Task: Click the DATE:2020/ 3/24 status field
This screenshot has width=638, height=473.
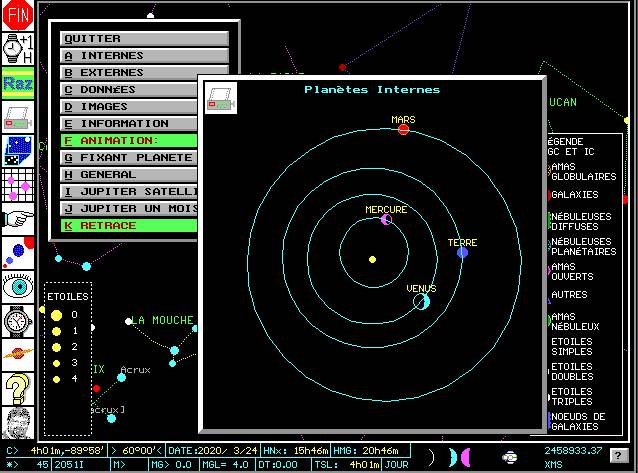Action: tap(213, 451)
